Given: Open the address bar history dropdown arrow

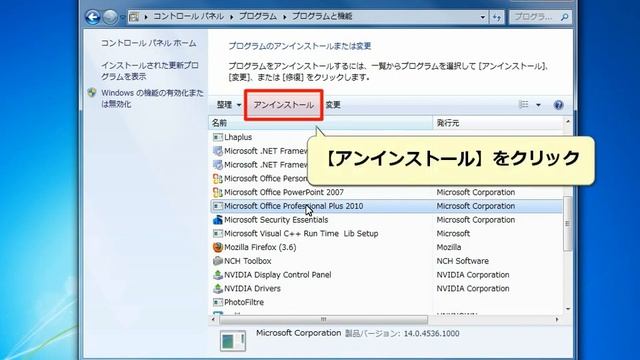Looking at the screenshot, I should [x=482, y=17].
